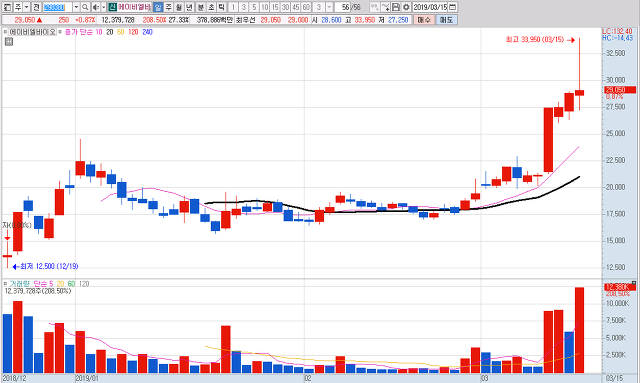The height and width of the screenshot is (383, 640).
Task: Select the 일 daily chart period
Action: point(158,7)
